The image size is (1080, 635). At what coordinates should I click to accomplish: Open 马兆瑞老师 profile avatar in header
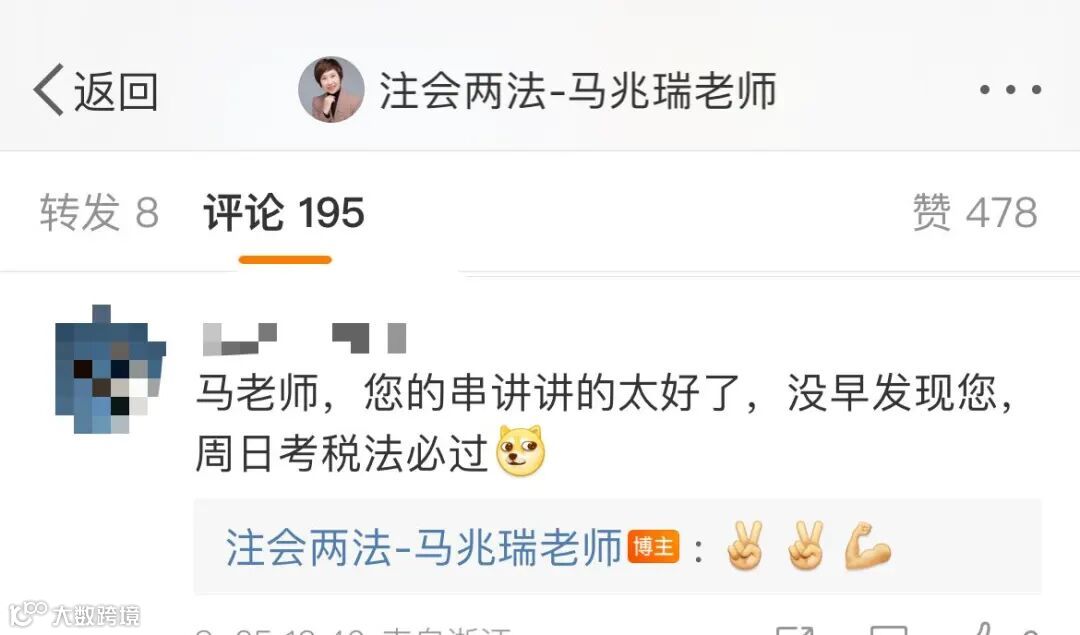click(x=331, y=90)
